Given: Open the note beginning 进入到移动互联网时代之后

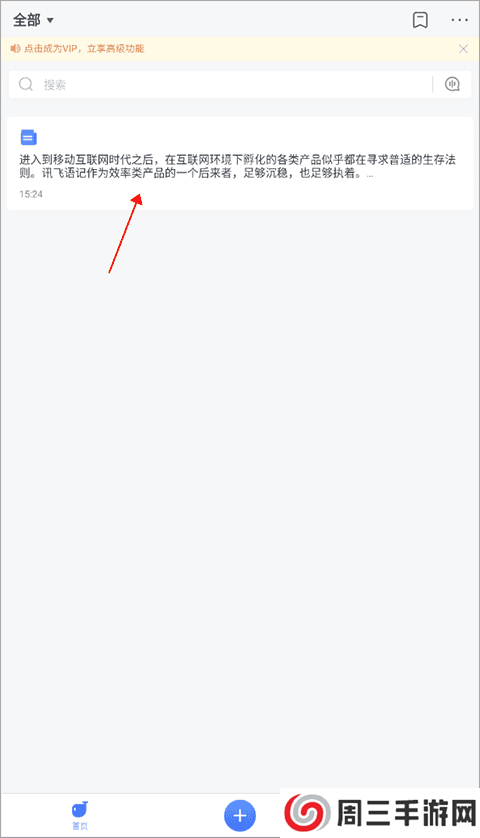Looking at the screenshot, I should pos(239,164).
